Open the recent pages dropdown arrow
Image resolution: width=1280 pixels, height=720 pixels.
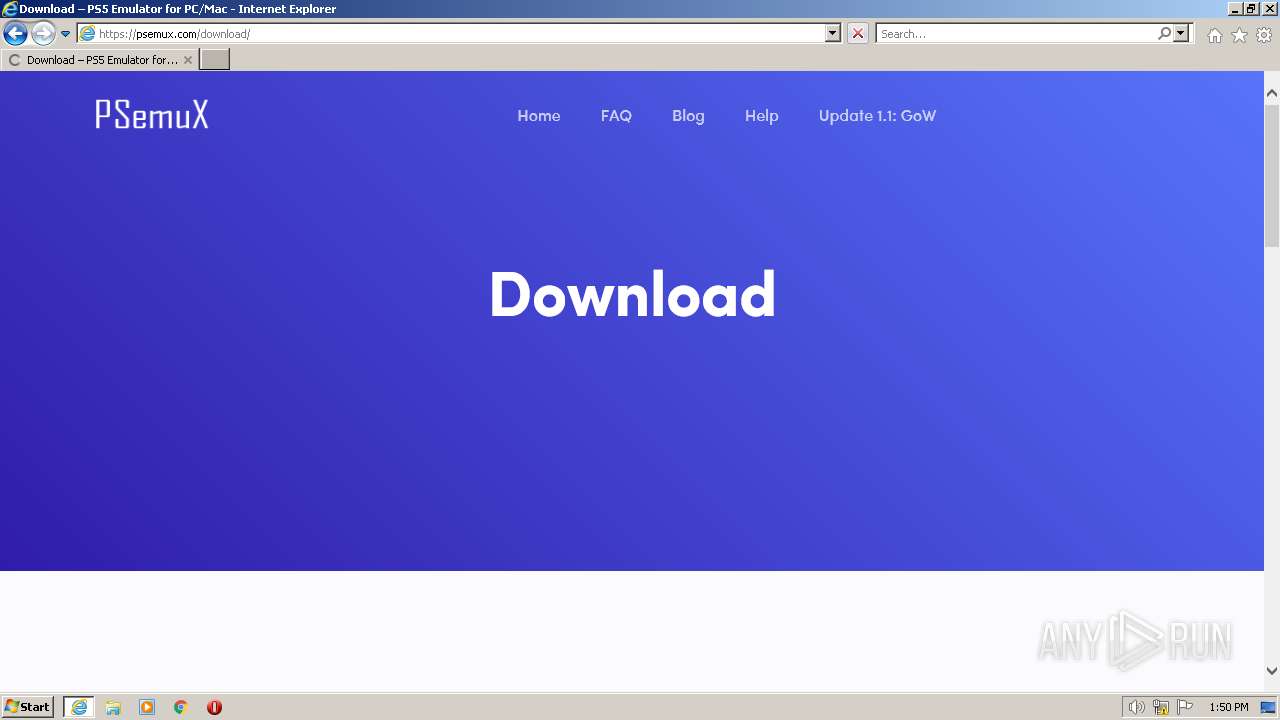pyautogui.click(x=65, y=33)
